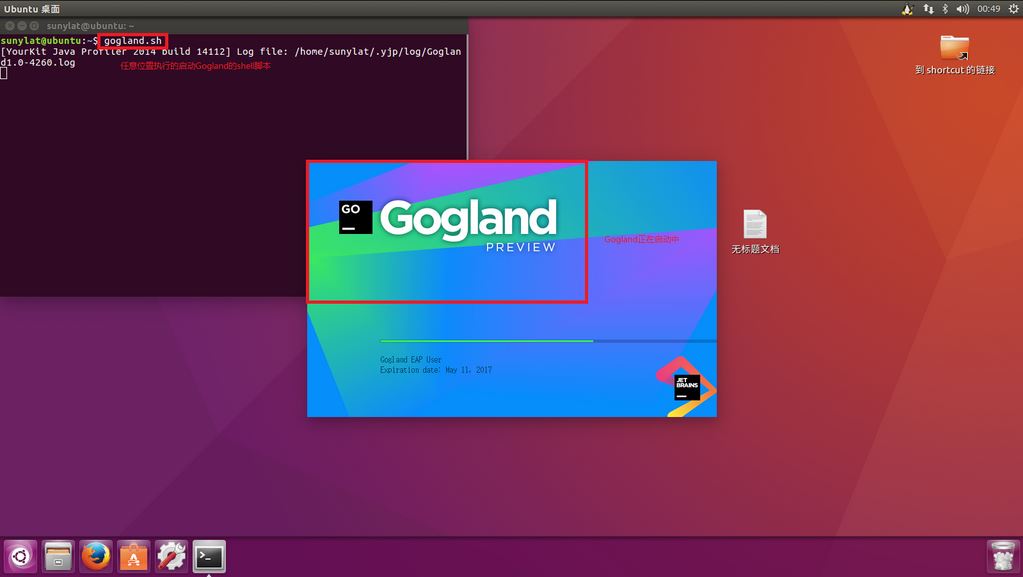Maximize the terminal window
Viewport: 1023px width, 577px height.
point(35,26)
